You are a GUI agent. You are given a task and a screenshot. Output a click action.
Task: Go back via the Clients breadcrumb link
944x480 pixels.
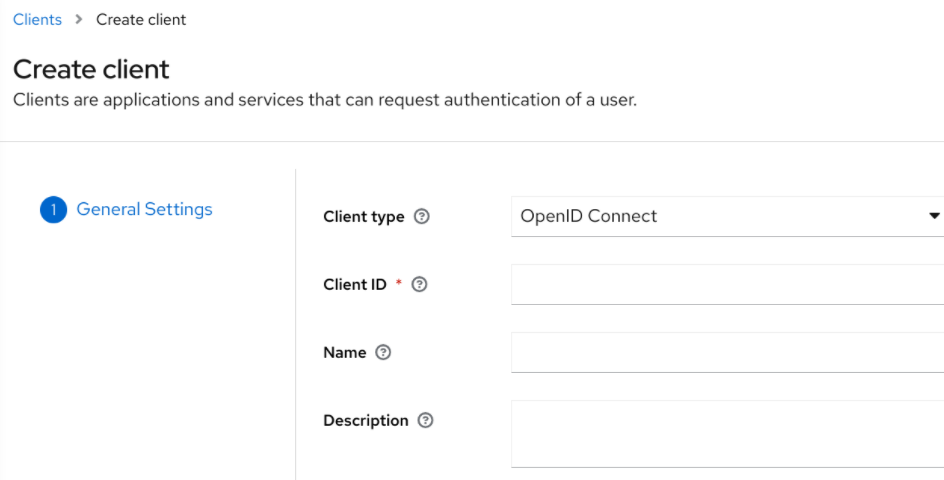(37, 20)
